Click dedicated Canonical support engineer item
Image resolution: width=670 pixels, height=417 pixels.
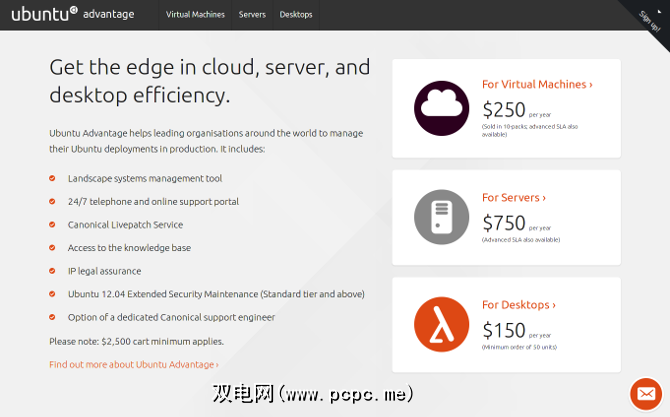click(x=171, y=317)
